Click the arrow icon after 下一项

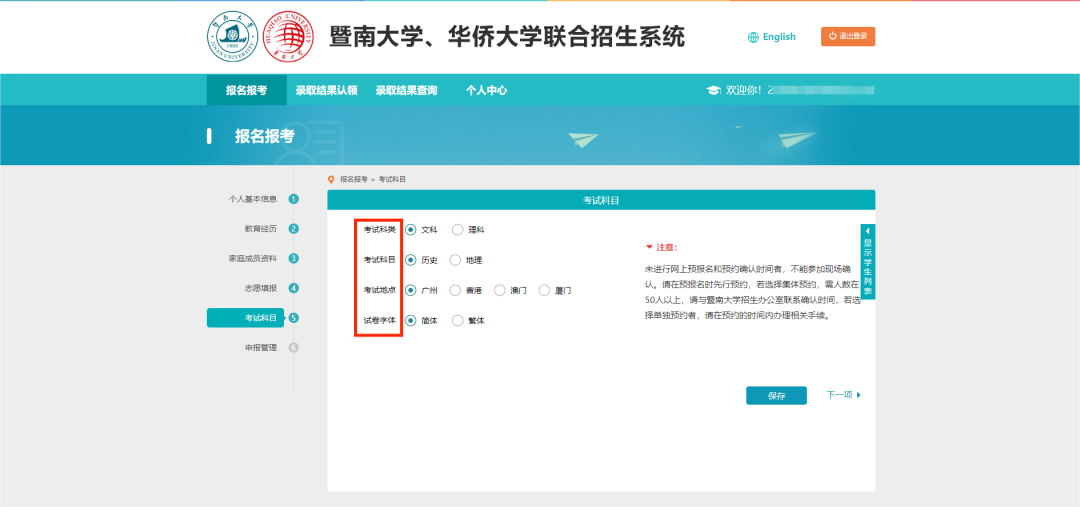[858, 395]
